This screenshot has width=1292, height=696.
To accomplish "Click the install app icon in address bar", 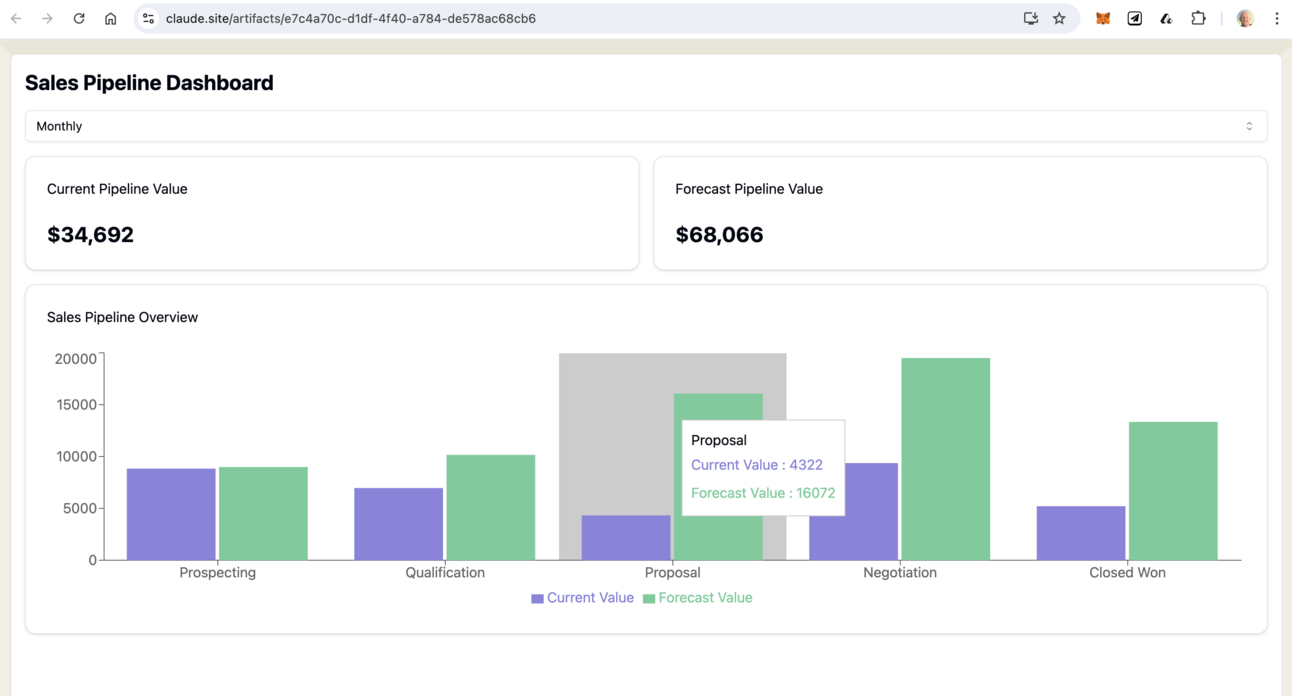I will pyautogui.click(x=1031, y=18).
